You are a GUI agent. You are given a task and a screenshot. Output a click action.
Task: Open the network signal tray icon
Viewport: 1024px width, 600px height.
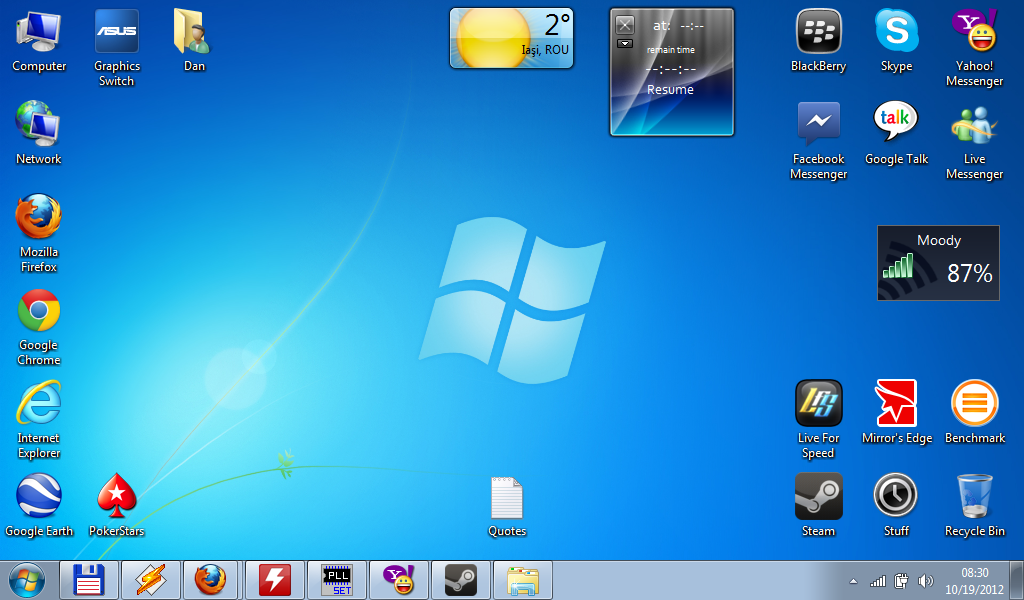coord(878,580)
